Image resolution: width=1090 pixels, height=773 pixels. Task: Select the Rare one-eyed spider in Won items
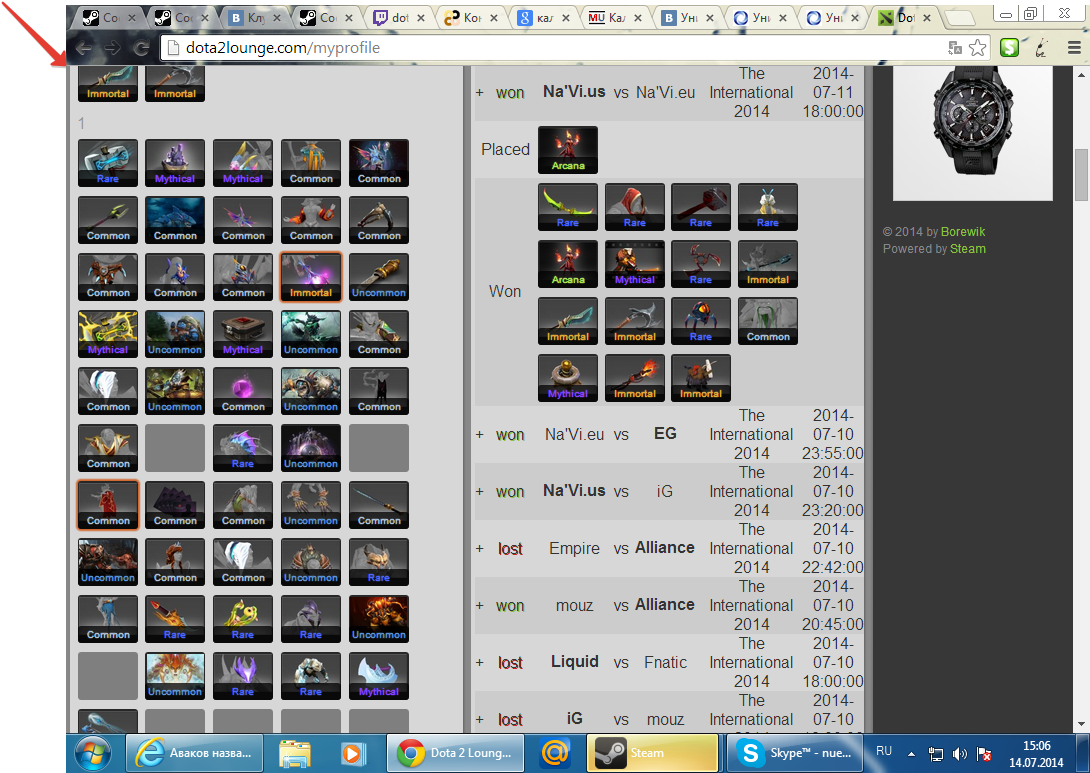[x=701, y=320]
